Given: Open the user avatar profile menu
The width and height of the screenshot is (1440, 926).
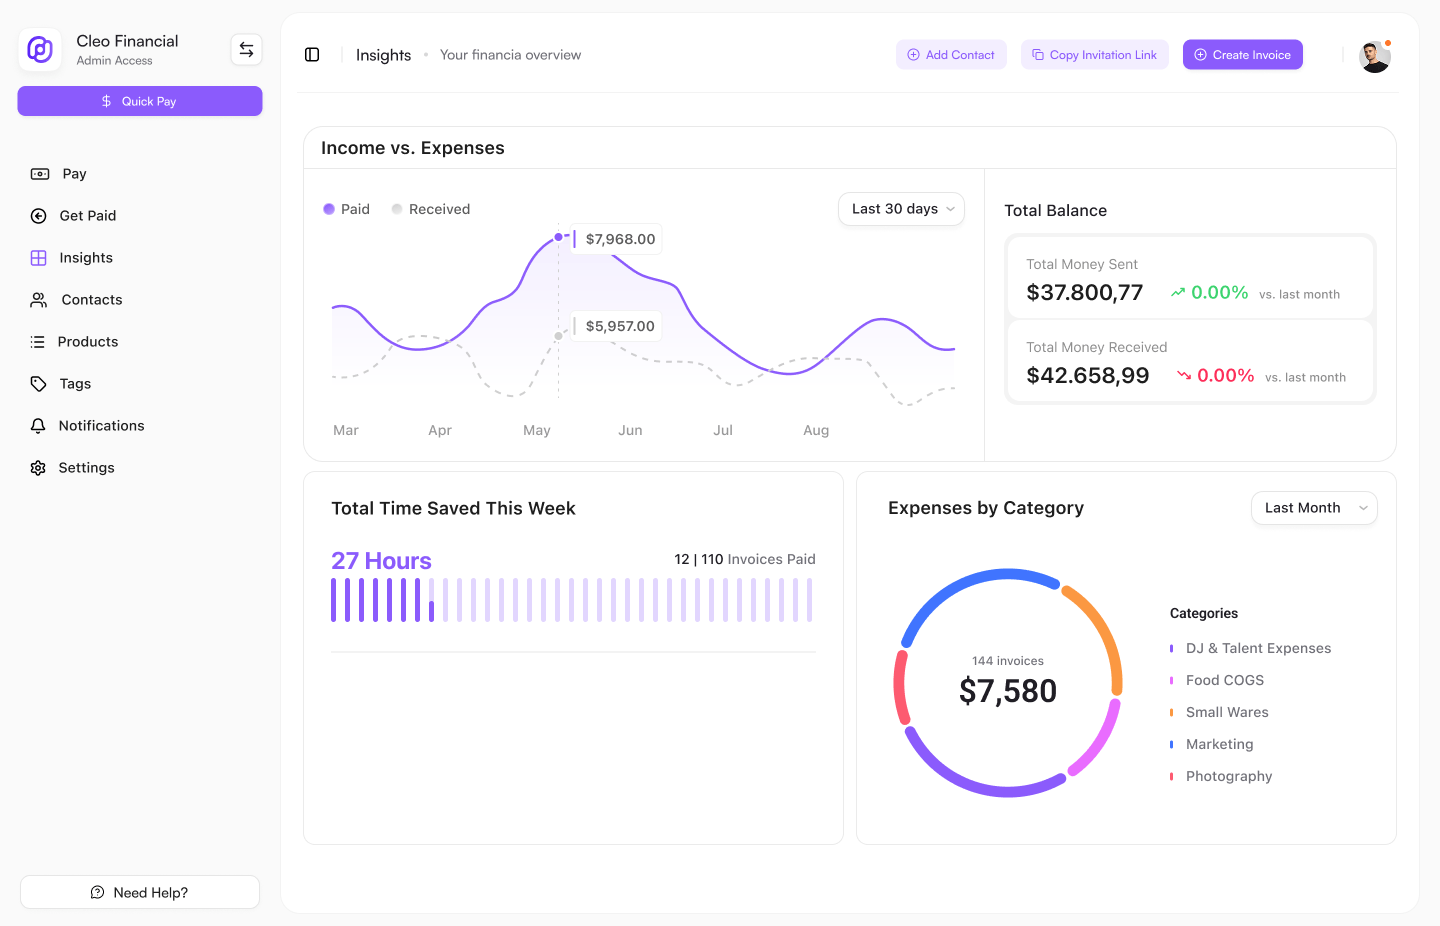Looking at the screenshot, I should coord(1374,56).
